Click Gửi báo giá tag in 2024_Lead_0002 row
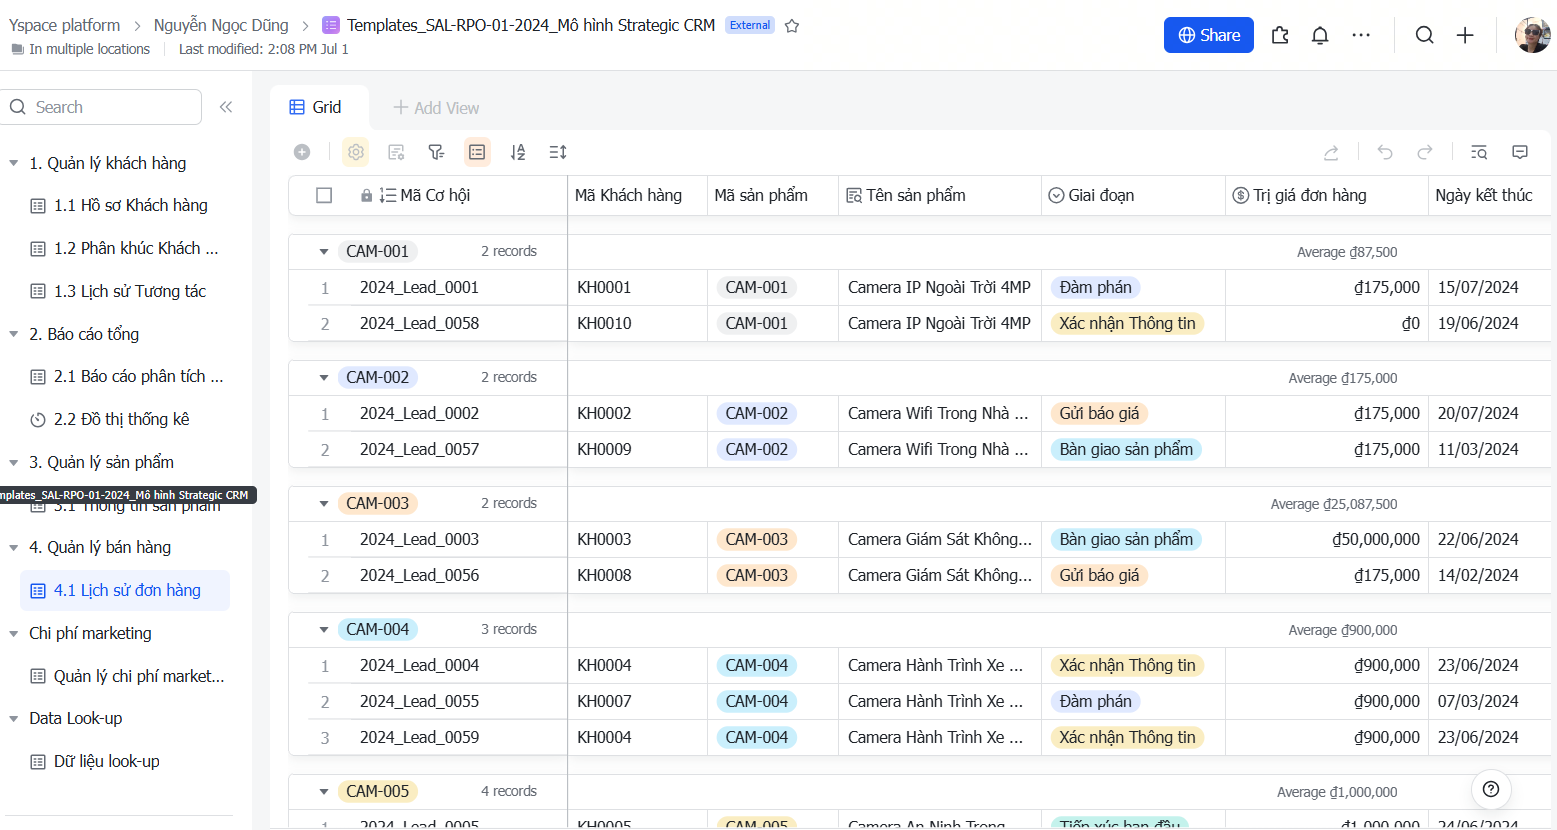This screenshot has width=1557, height=830. [x=1099, y=413]
